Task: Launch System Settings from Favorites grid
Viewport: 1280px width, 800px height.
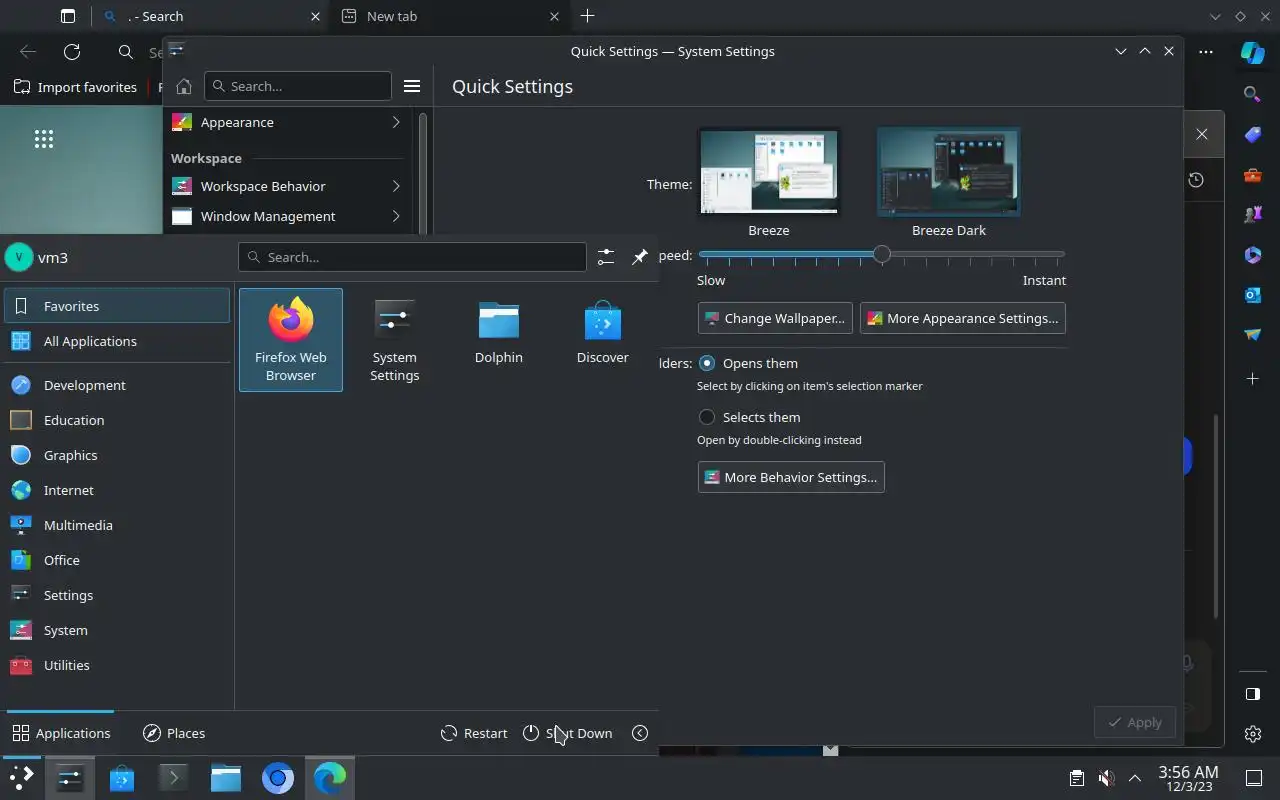Action: pyautogui.click(x=394, y=340)
